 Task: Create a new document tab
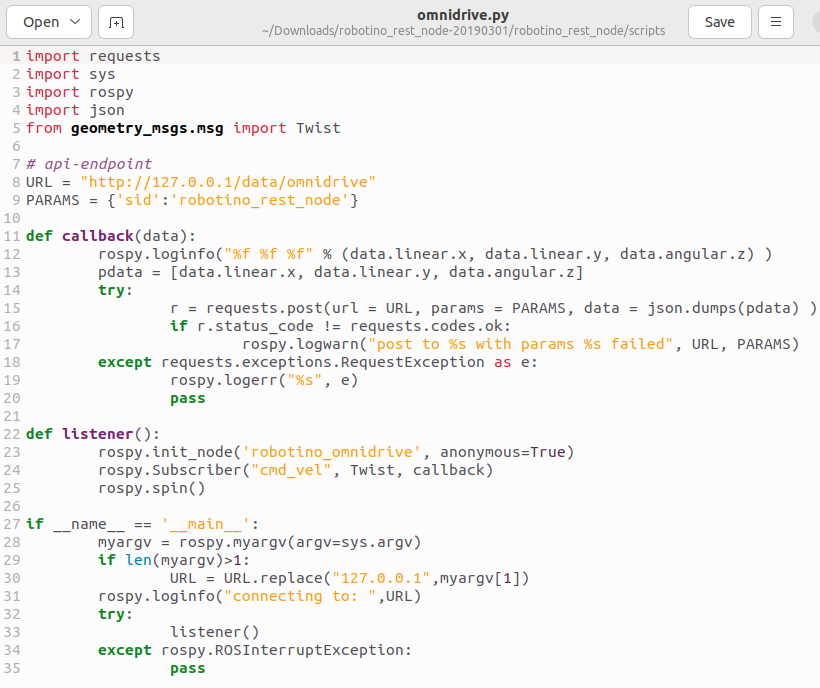(x=117, y=22)
